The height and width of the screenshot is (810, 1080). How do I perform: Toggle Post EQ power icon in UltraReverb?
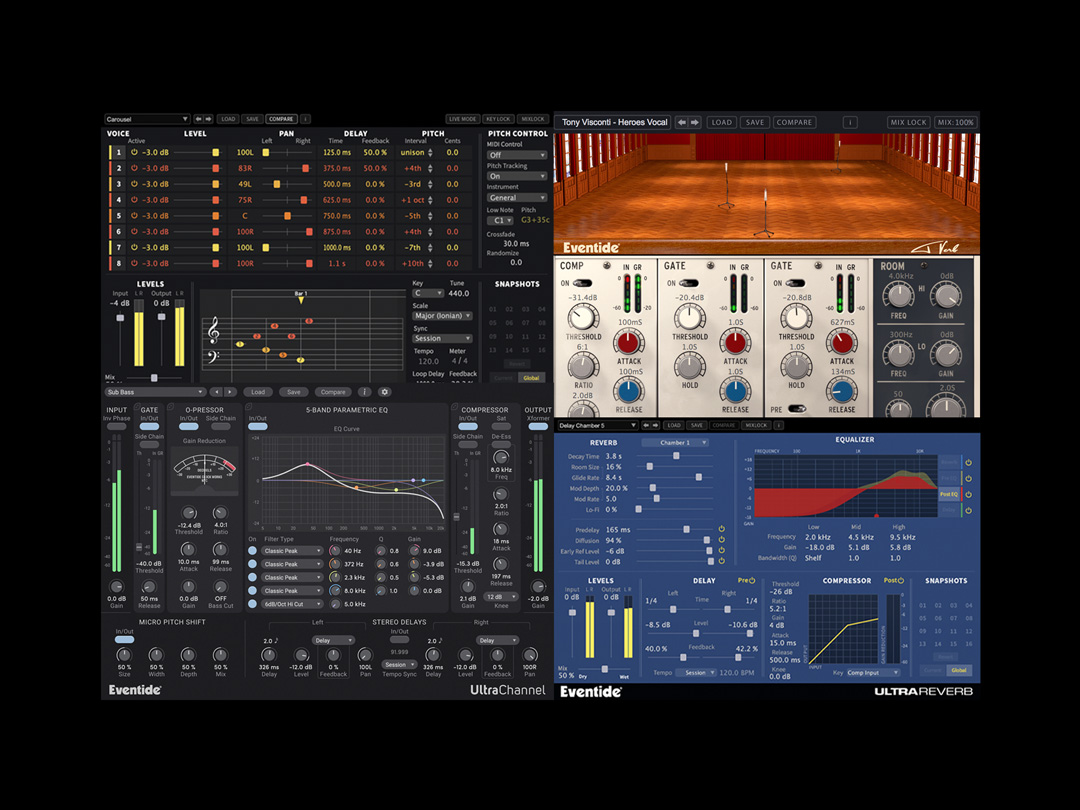(x=968, y=494)
